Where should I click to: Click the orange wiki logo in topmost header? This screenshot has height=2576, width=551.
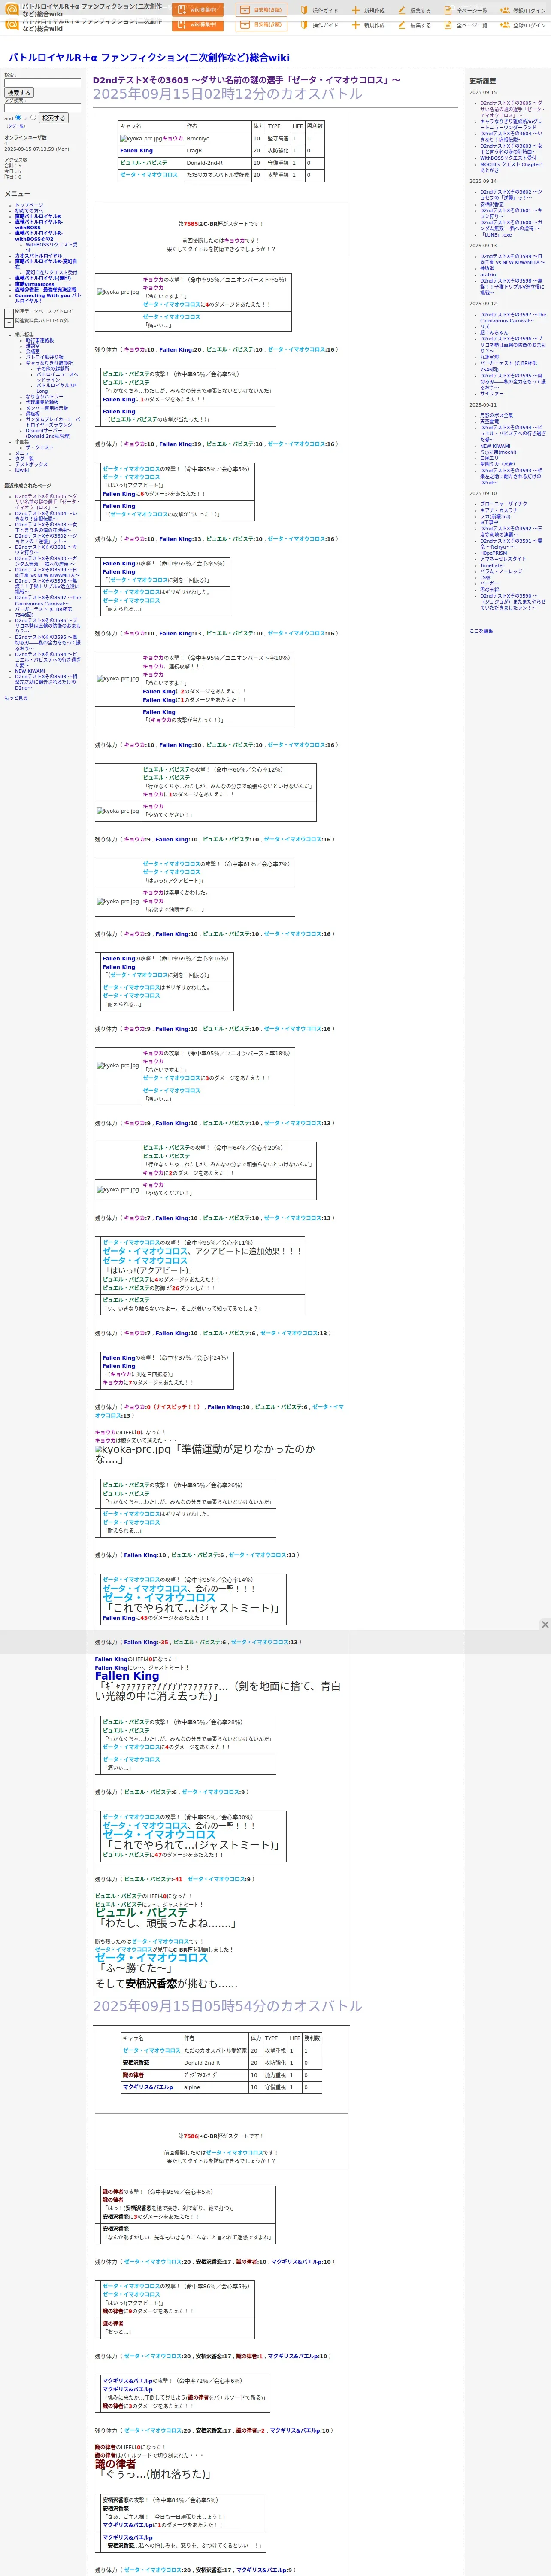click(x=13, y=10)
